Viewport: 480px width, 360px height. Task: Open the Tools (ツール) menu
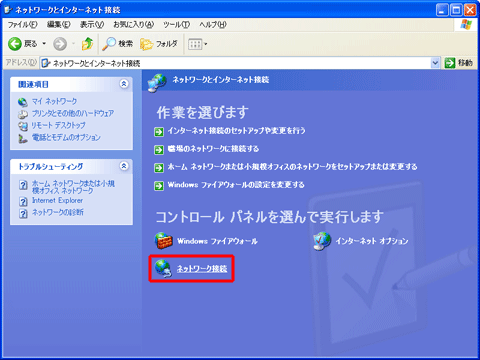(x=176, y=24)
